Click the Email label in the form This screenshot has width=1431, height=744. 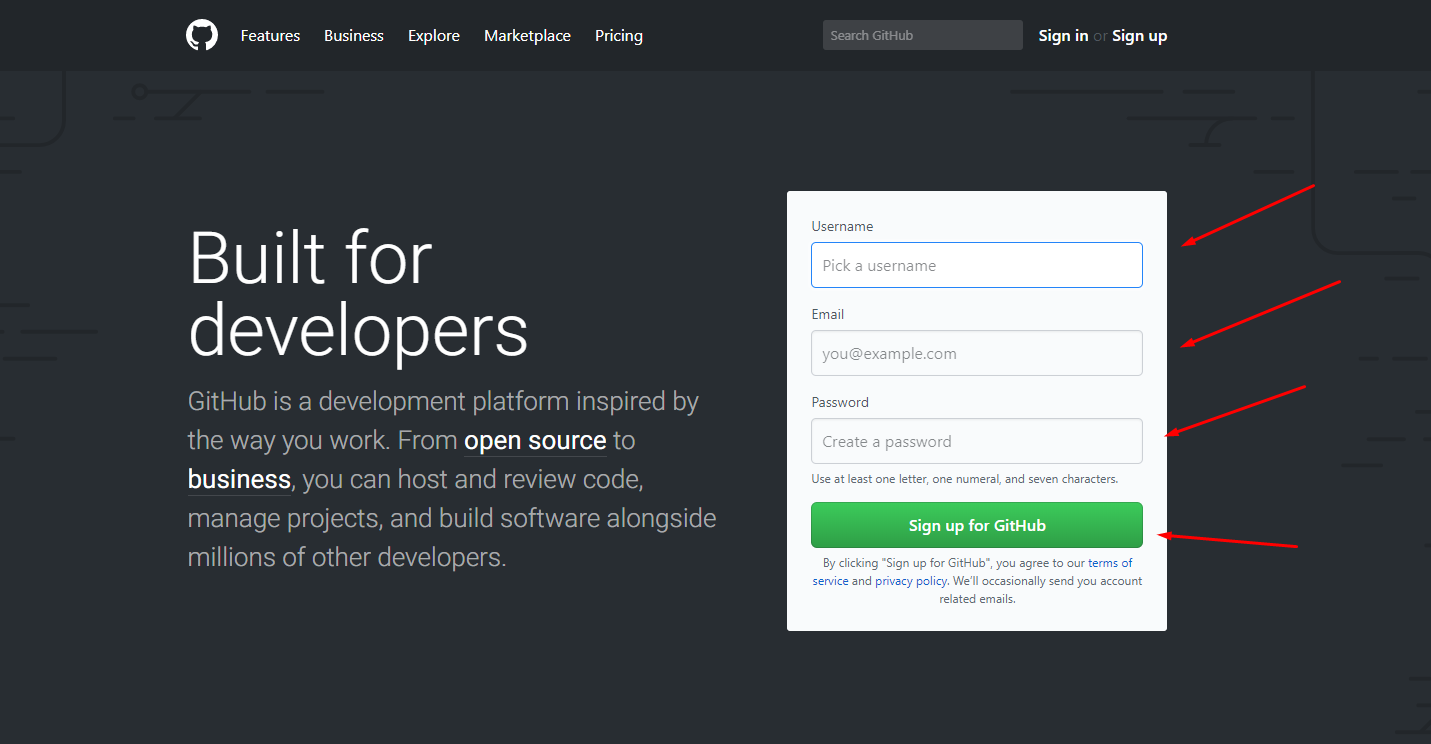(828, 315)
